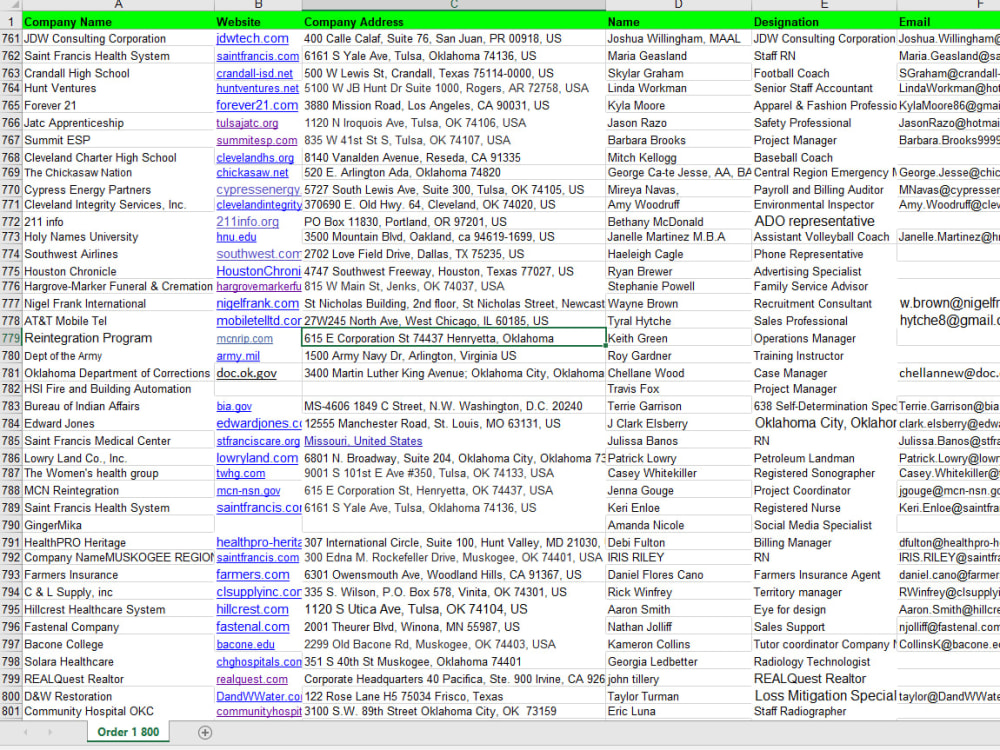Select the 1120 S Utica Ave address cell

453,610
